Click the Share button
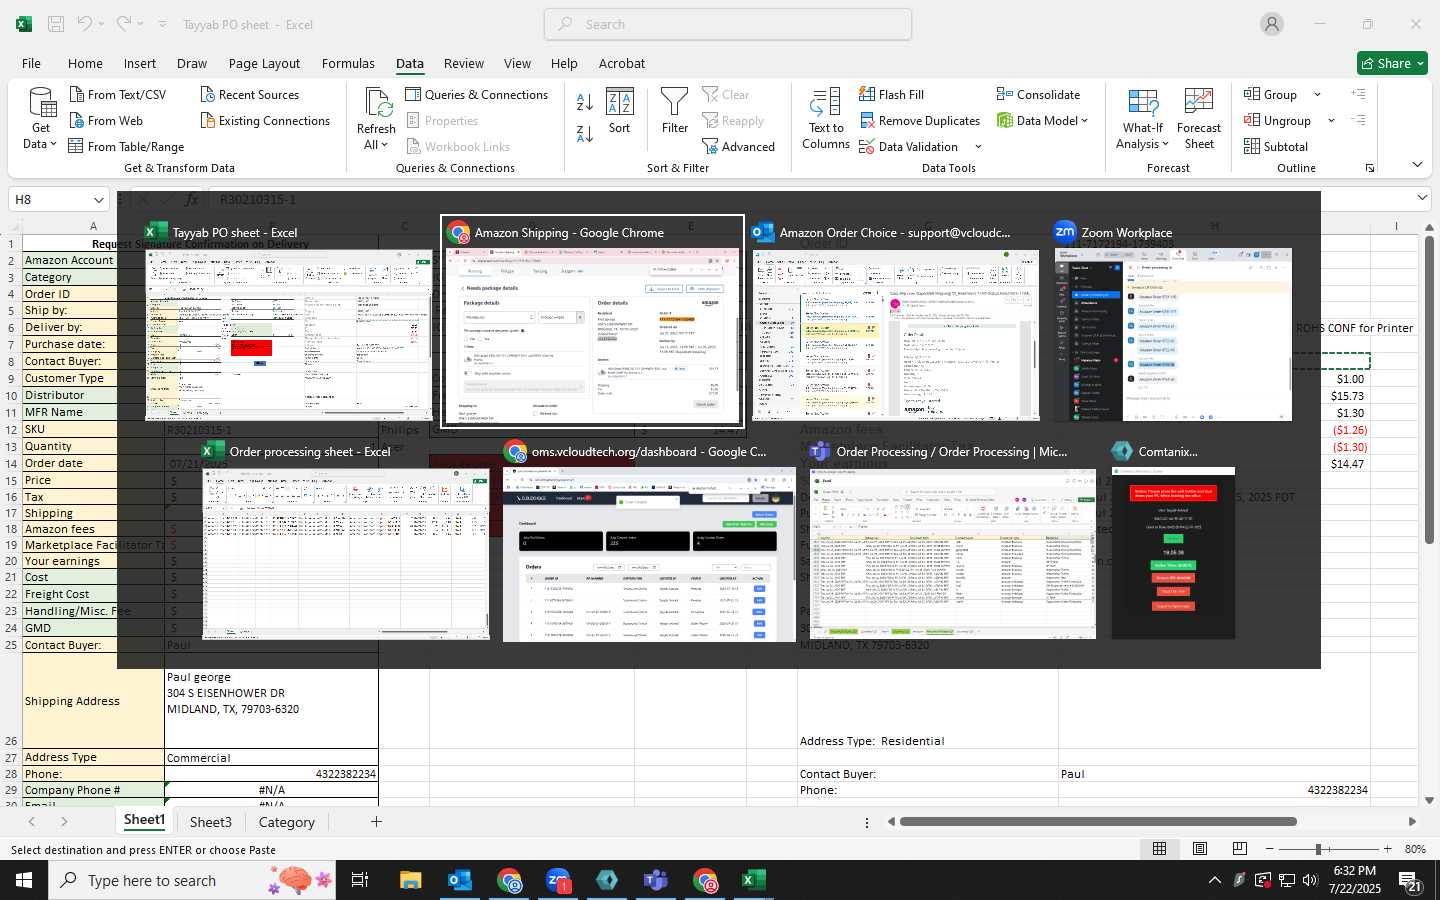Screen dimensions: 1440x900 click(1392, 63)
